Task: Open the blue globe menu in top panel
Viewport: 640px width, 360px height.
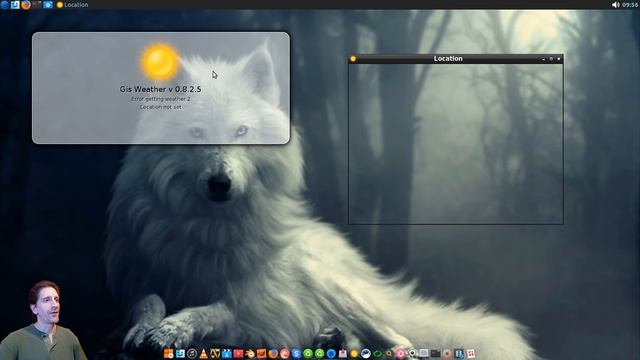Action: tap(4, 4)
